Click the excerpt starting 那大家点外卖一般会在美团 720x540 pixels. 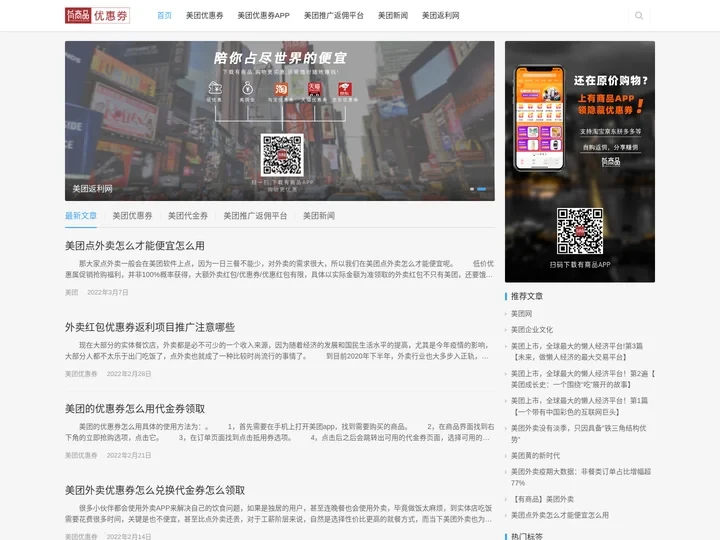279,269
